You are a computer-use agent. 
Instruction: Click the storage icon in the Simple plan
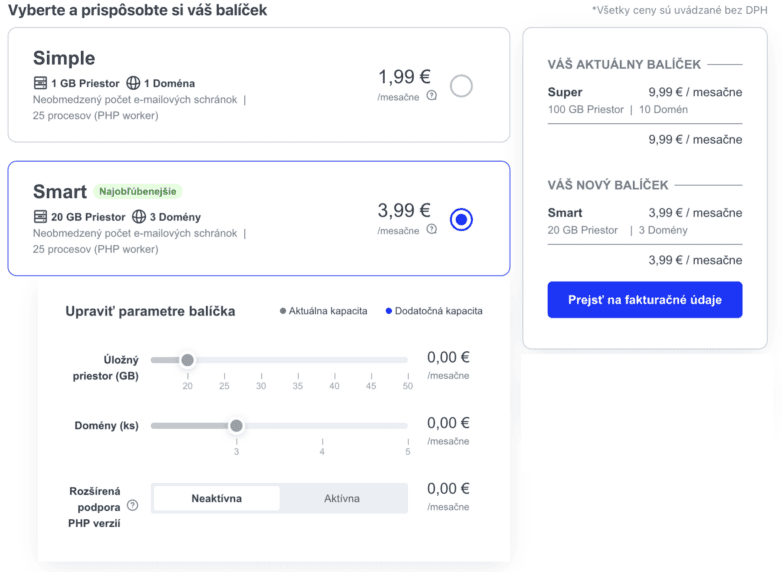40,82
